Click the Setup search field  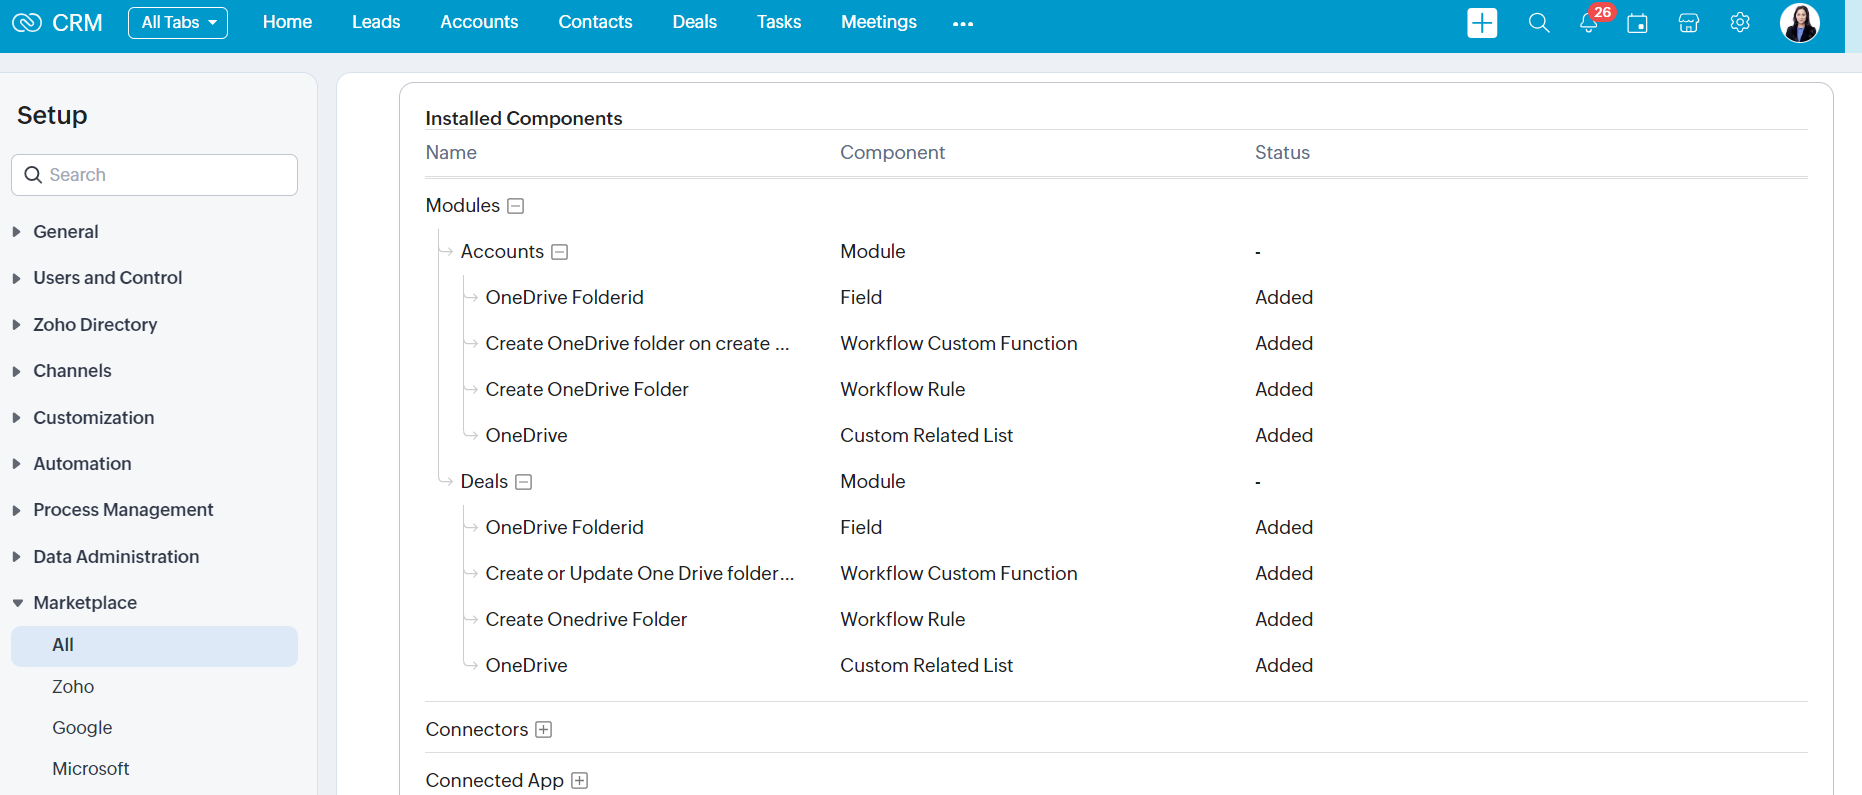154,175
